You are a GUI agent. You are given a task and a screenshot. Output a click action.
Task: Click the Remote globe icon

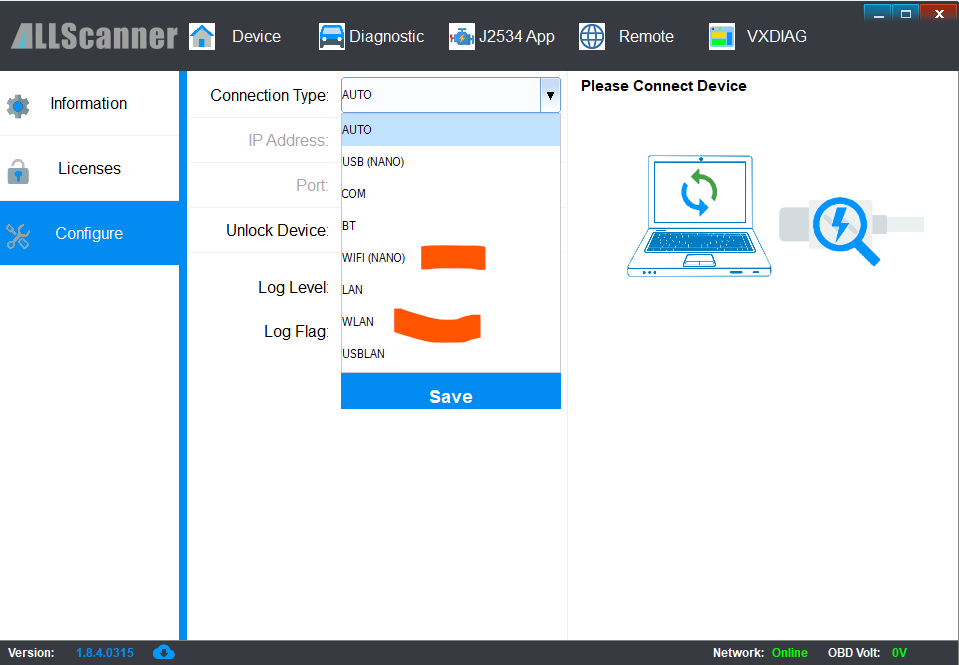click(x=592, y=36)
